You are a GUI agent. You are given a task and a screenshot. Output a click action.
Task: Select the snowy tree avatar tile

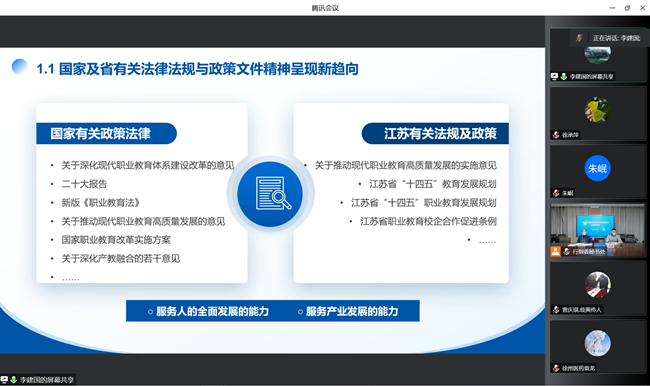[598, 346]
